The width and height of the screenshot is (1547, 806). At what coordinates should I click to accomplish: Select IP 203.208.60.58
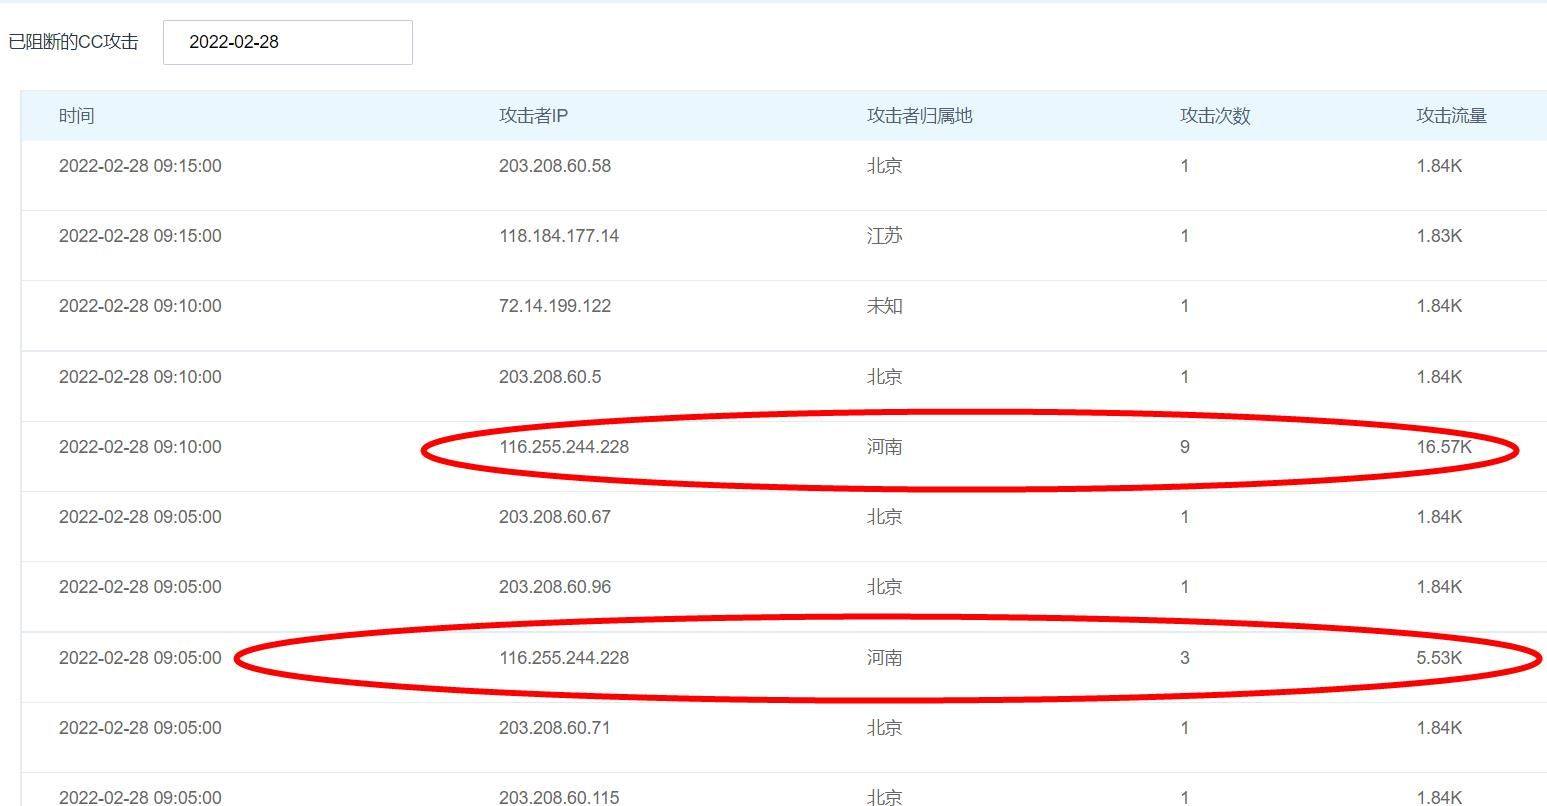555,166
